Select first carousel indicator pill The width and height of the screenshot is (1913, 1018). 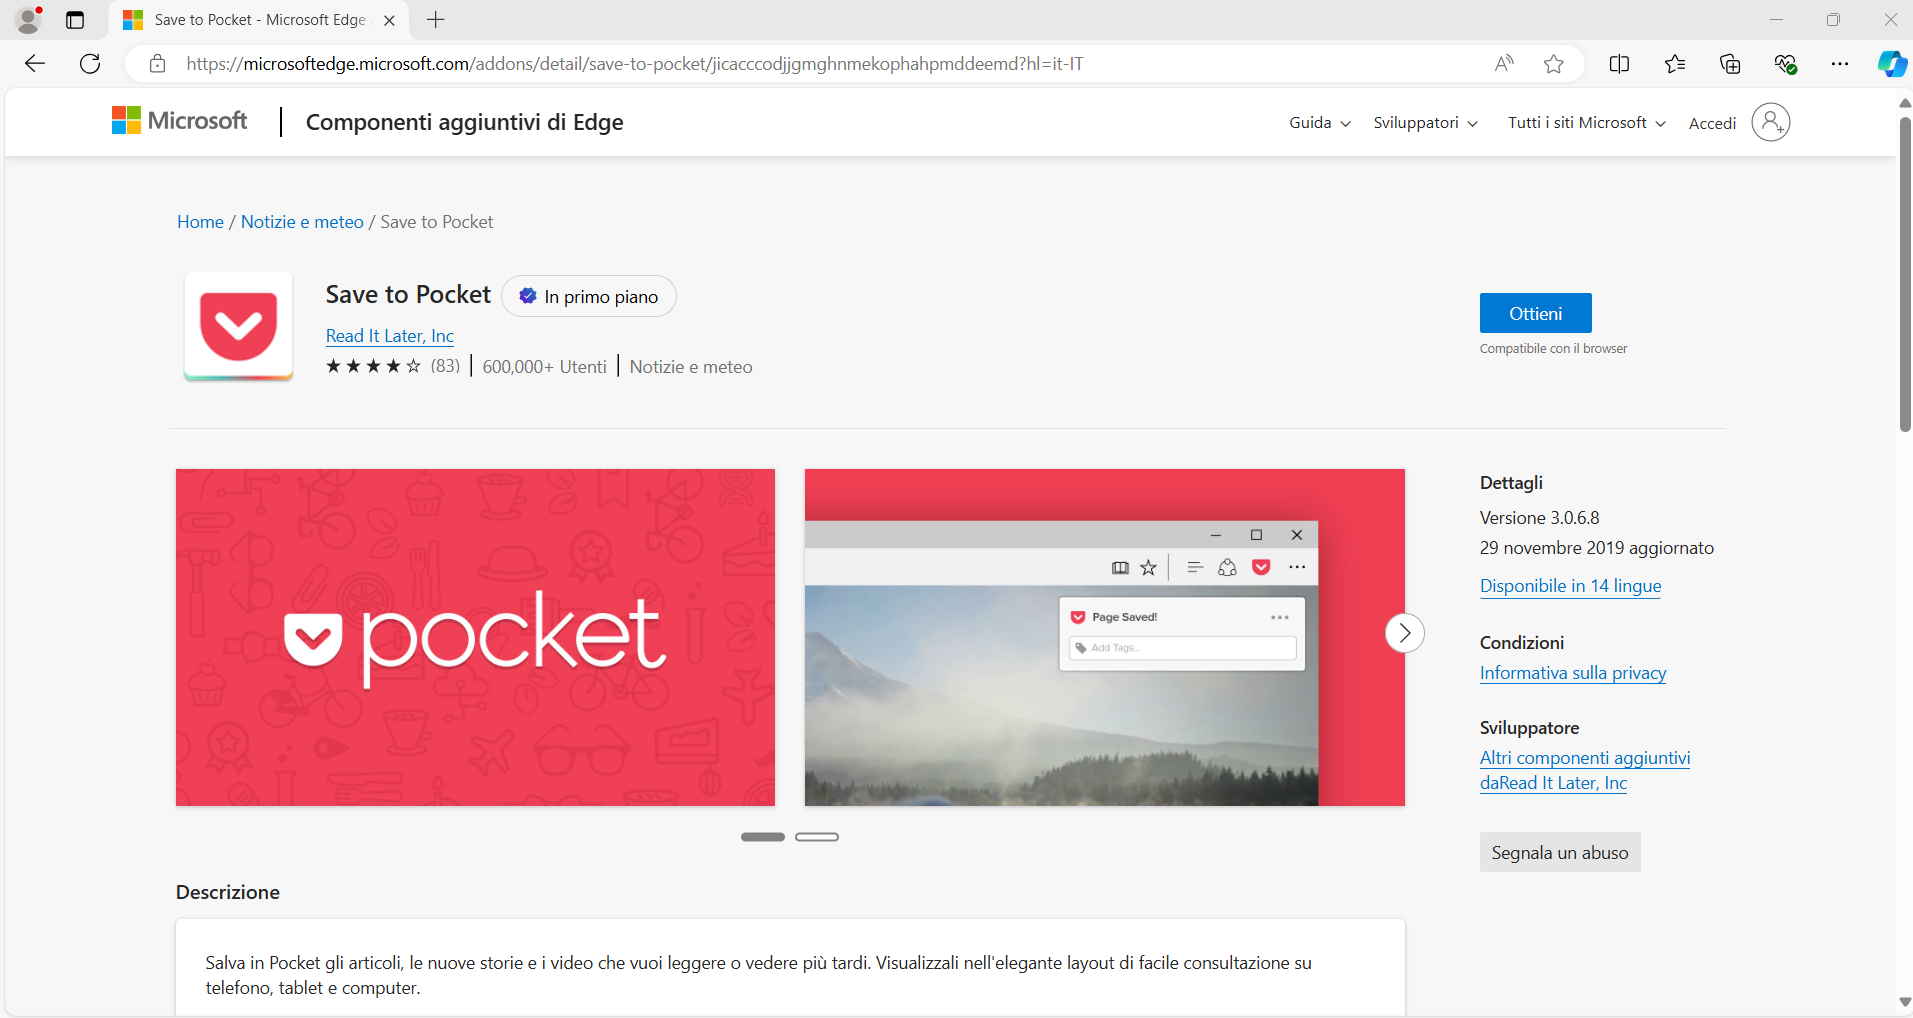[x=762, y=837]
